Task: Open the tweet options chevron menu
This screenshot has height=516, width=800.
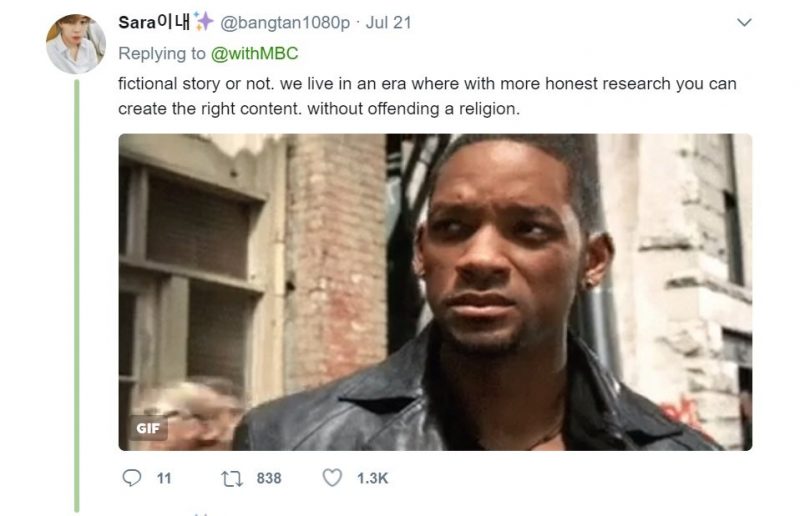Action: click(744, 22)
